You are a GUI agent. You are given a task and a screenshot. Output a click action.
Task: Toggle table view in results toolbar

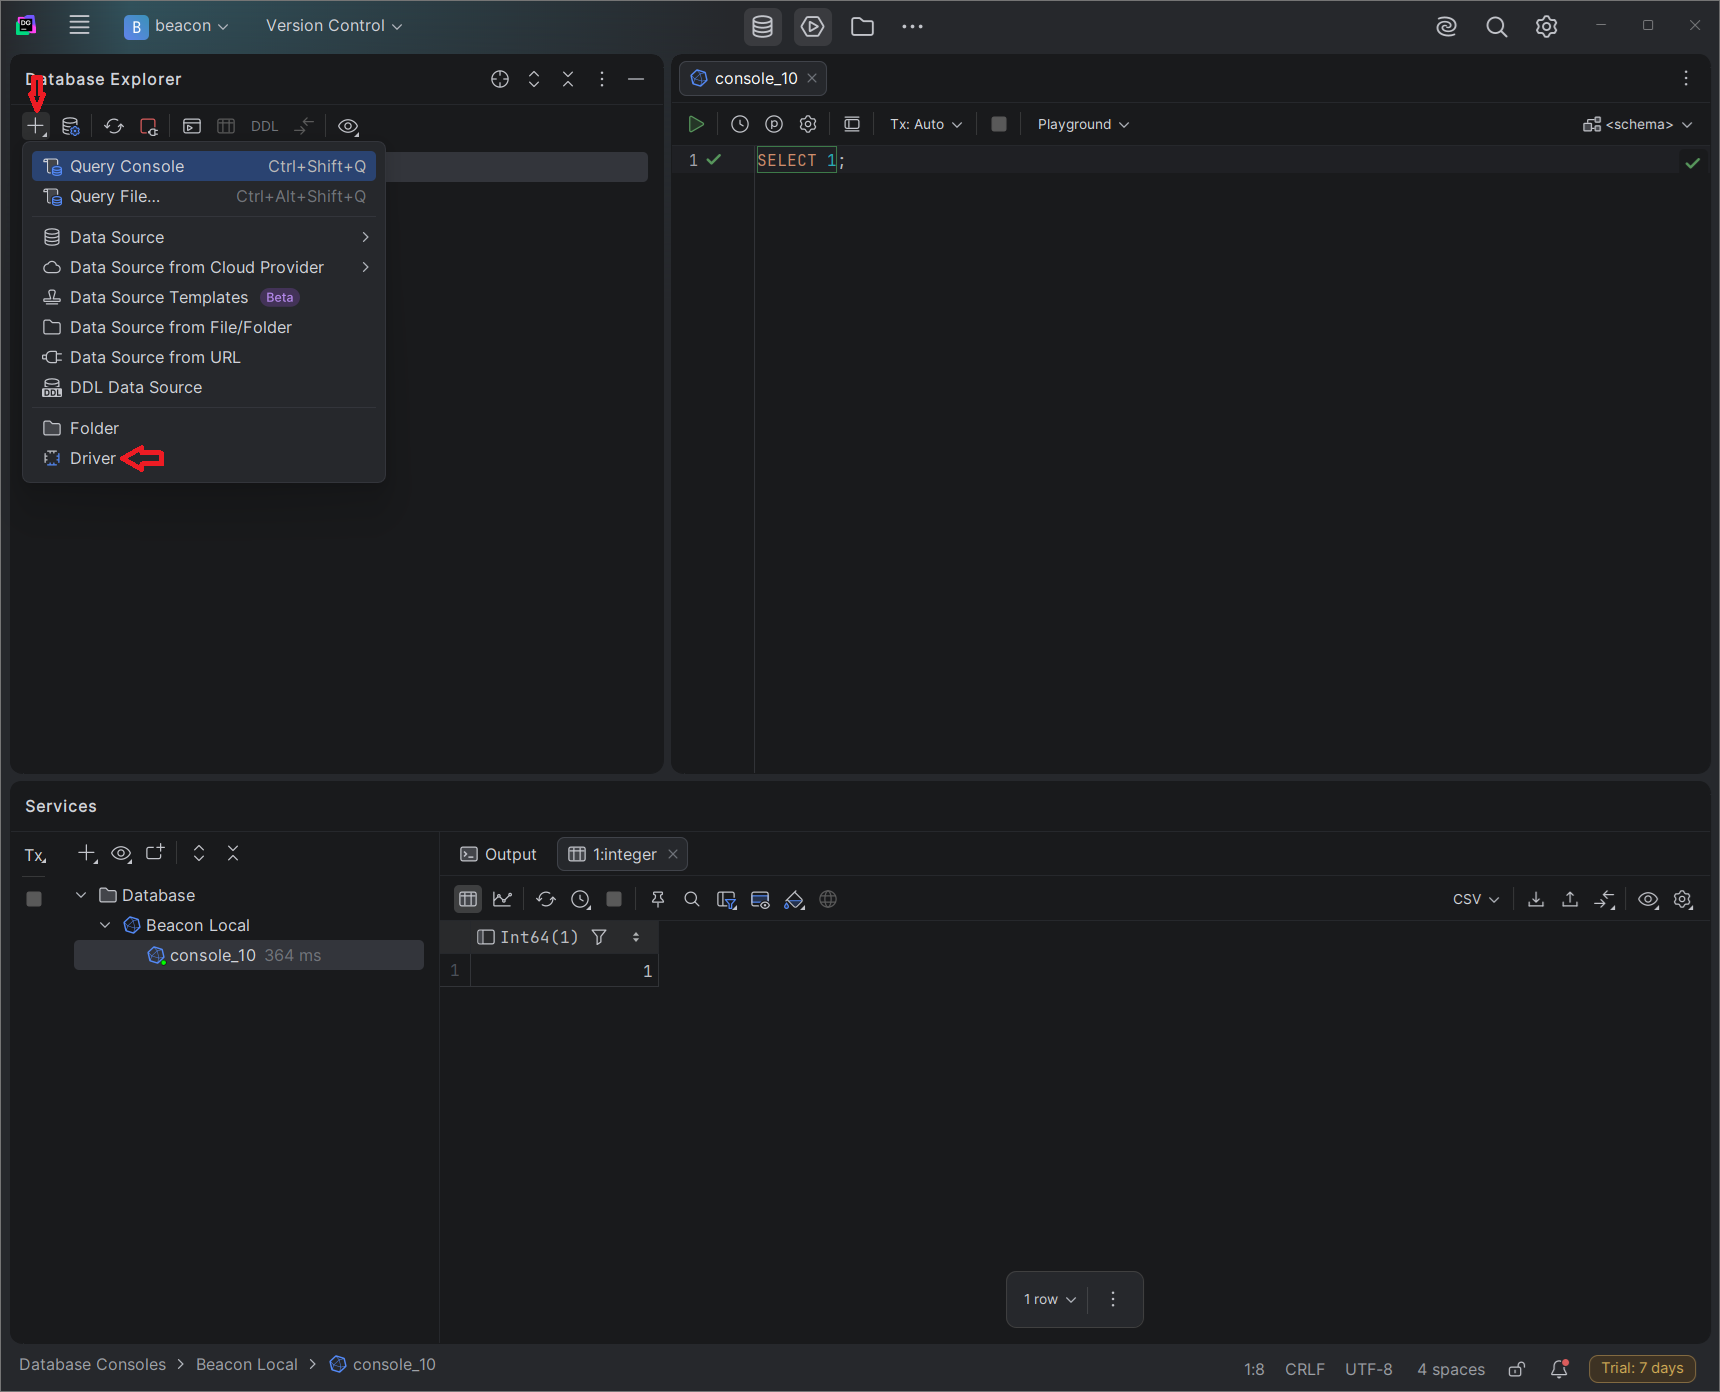point(468,899)
